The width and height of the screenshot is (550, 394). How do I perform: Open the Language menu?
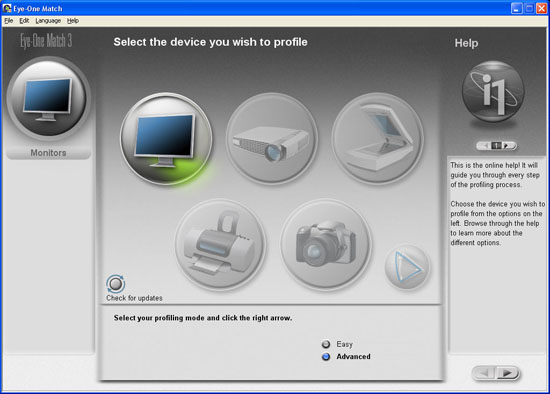click(48, 21)
